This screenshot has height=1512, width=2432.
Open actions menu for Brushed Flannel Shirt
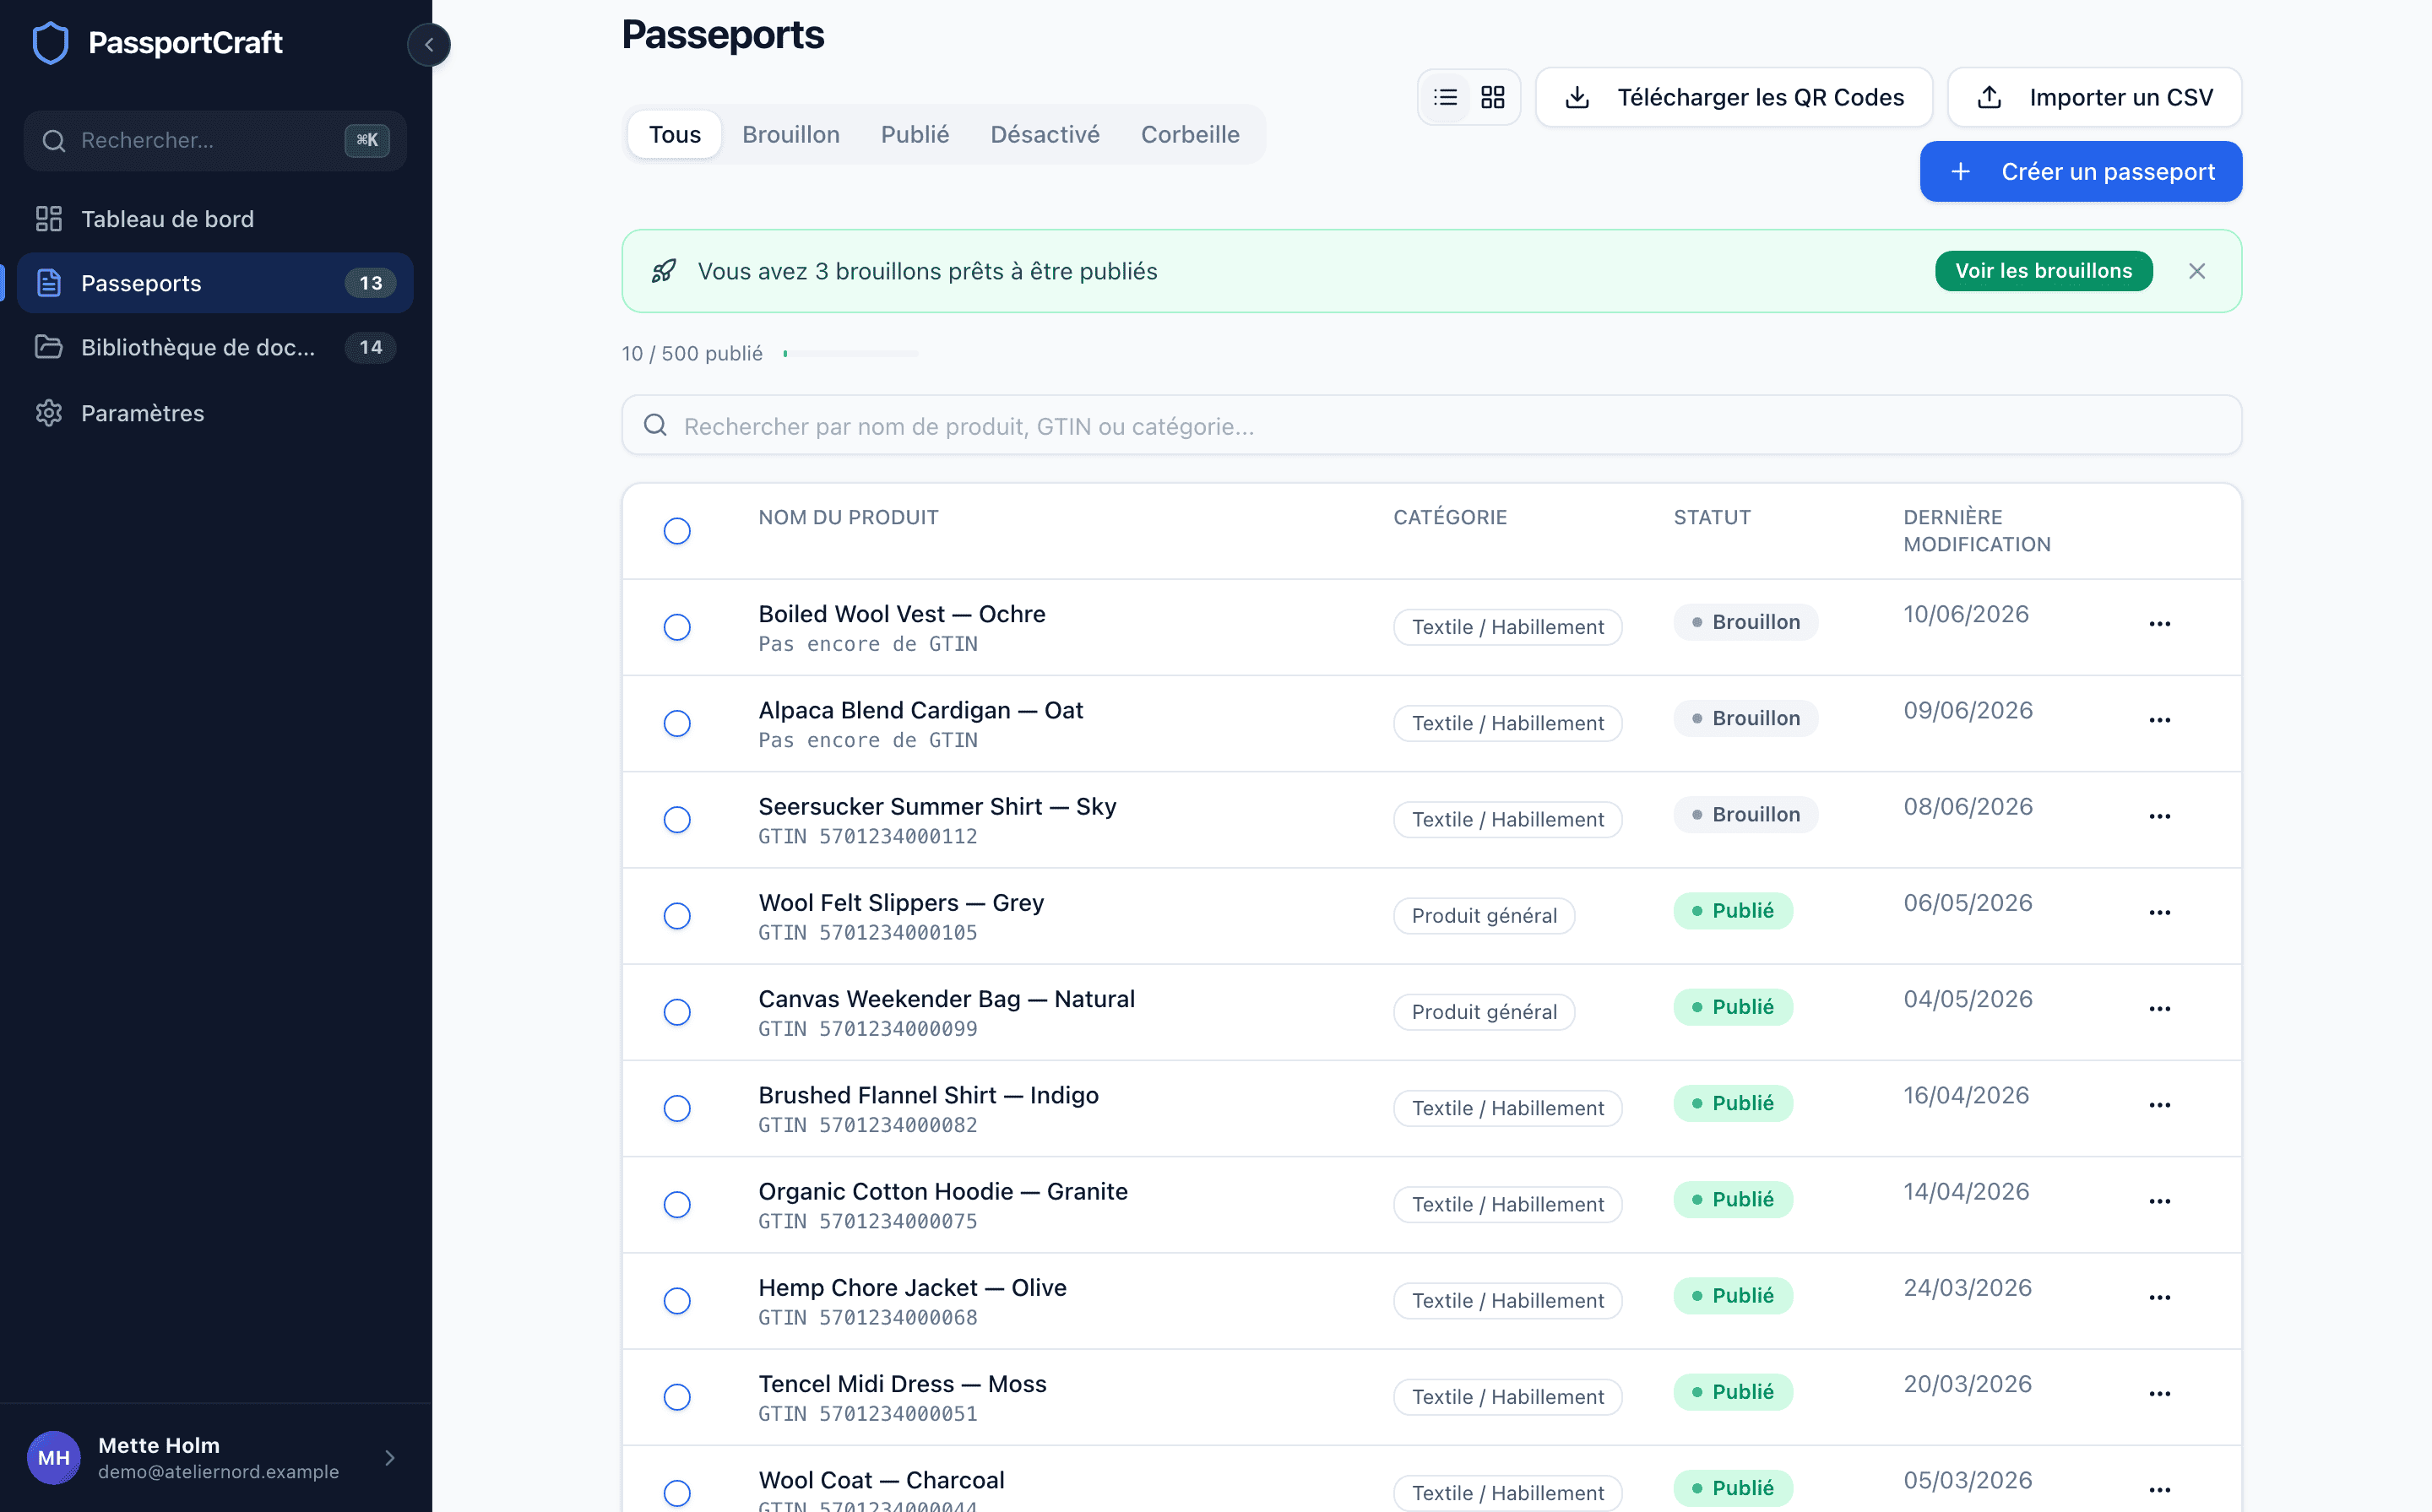coord(2160,1105)
